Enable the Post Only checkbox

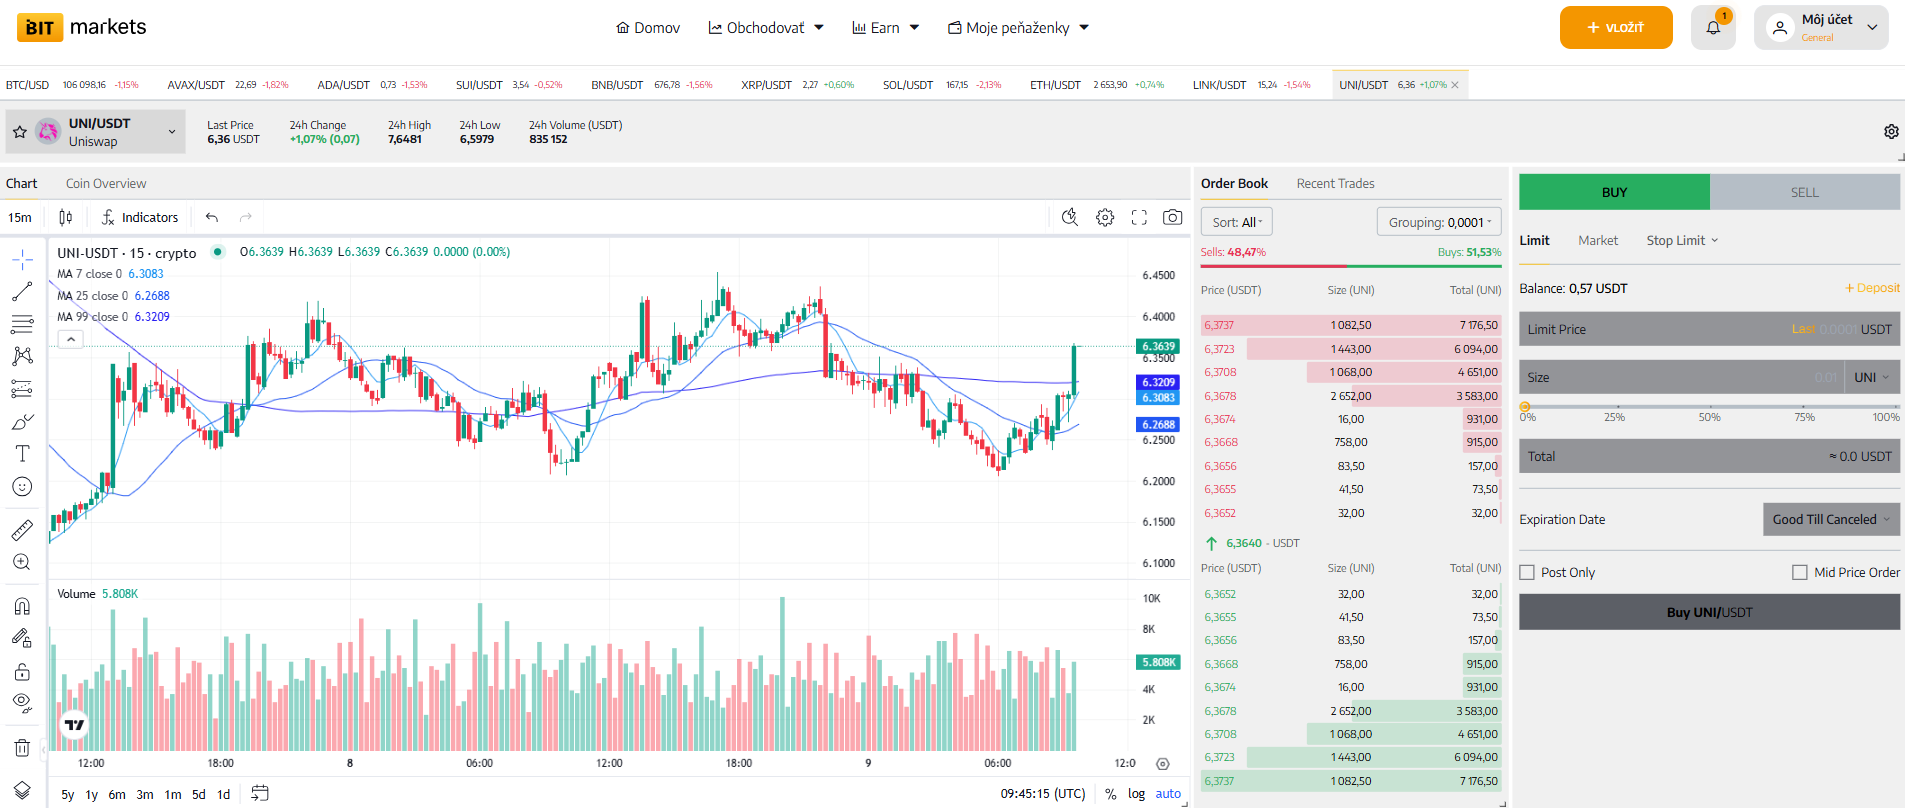point(1527,573)
